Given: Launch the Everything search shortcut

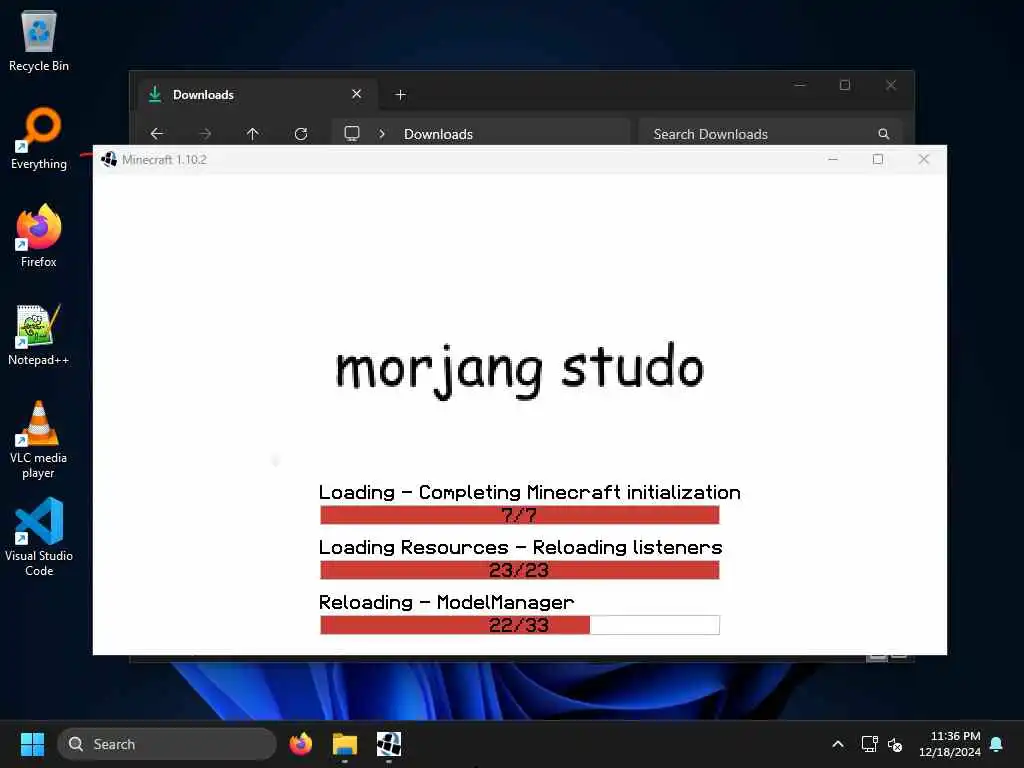Looking at the screenshot, I should tap(39, 139).
